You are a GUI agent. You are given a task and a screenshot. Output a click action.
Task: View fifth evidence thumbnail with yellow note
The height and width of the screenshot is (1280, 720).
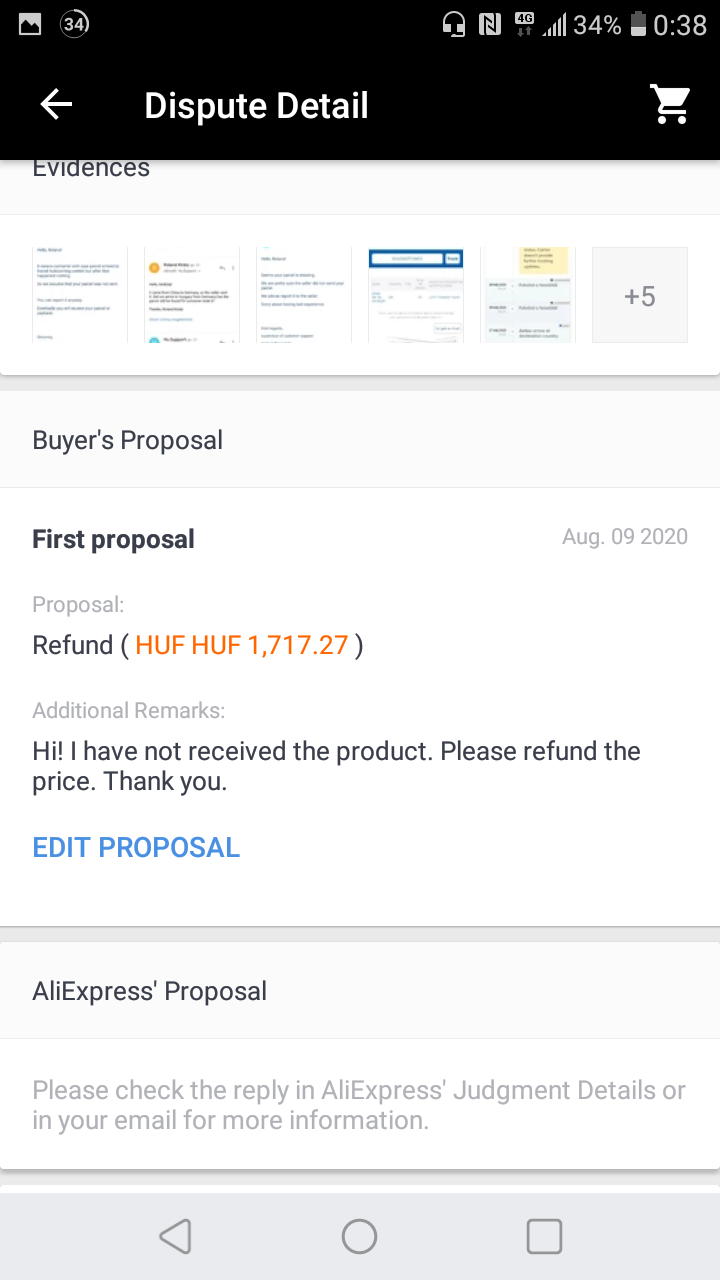(x=528, y=295)
